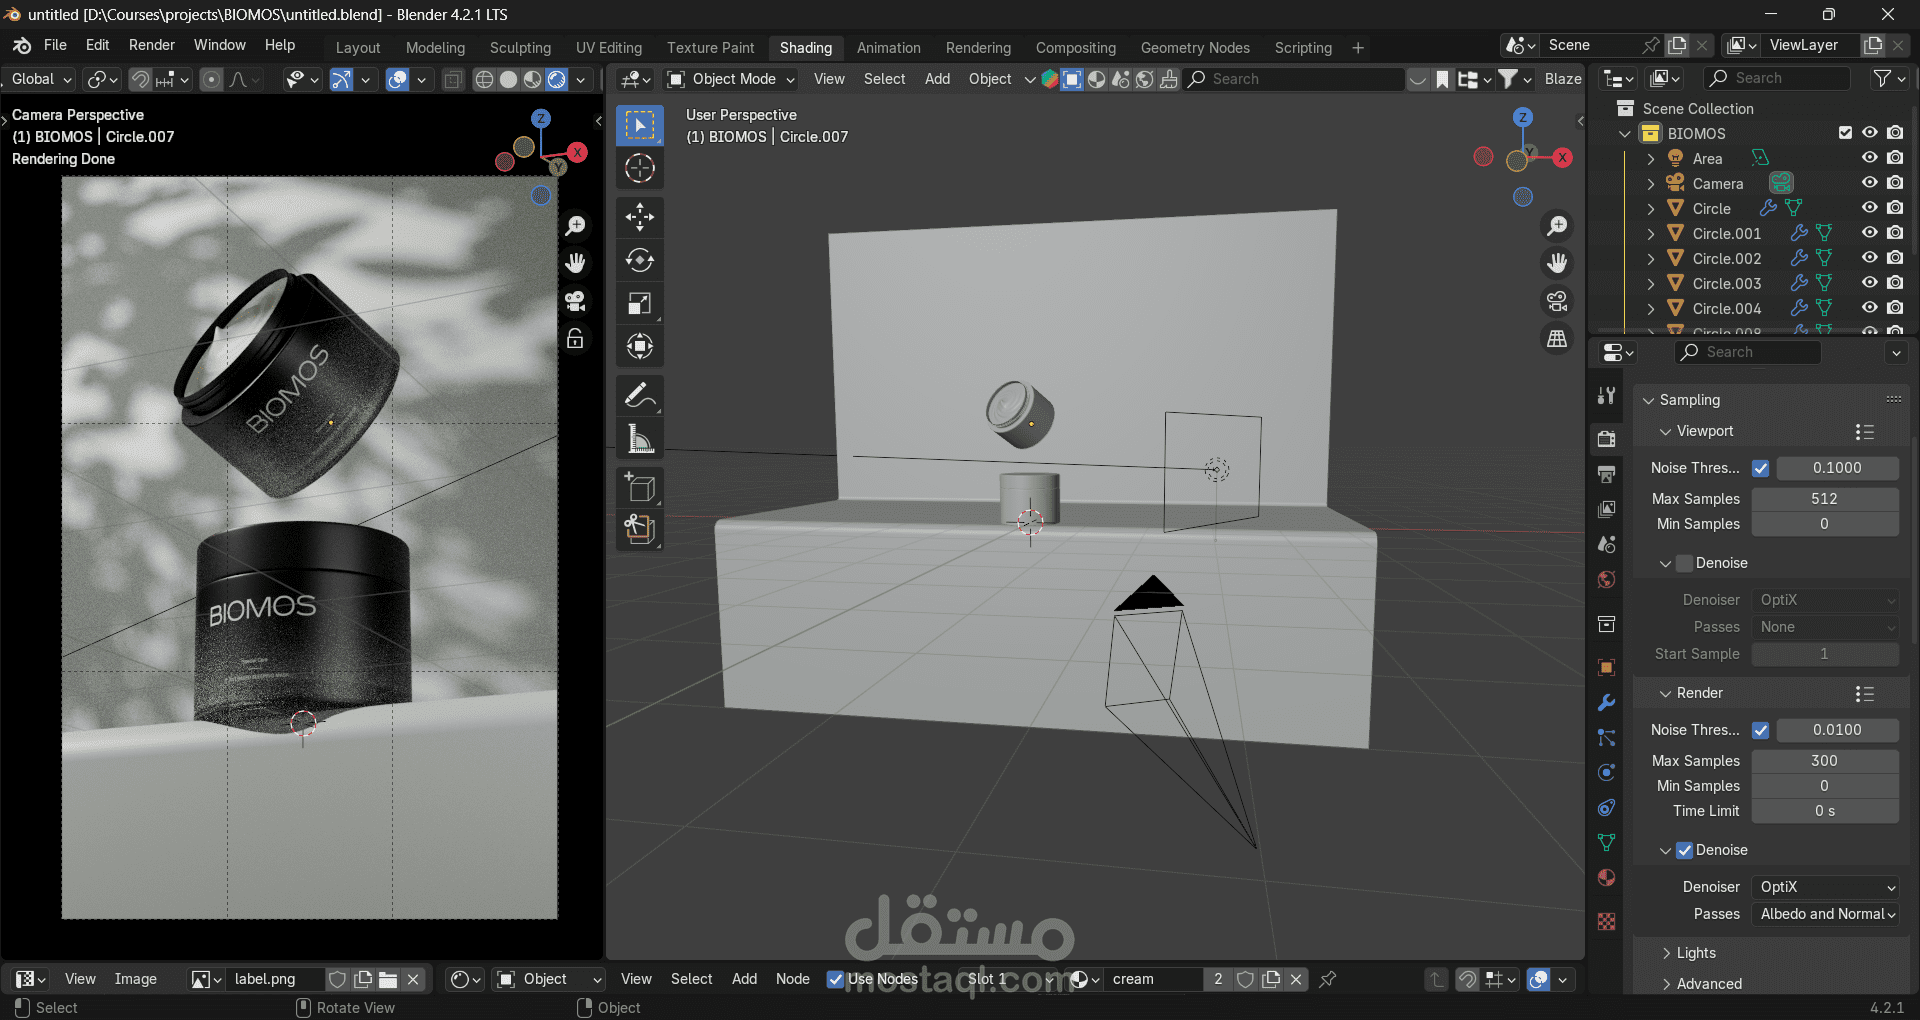Switch between perspective and orthographic projection
1920x1020 pixels.
[1557, 339]
